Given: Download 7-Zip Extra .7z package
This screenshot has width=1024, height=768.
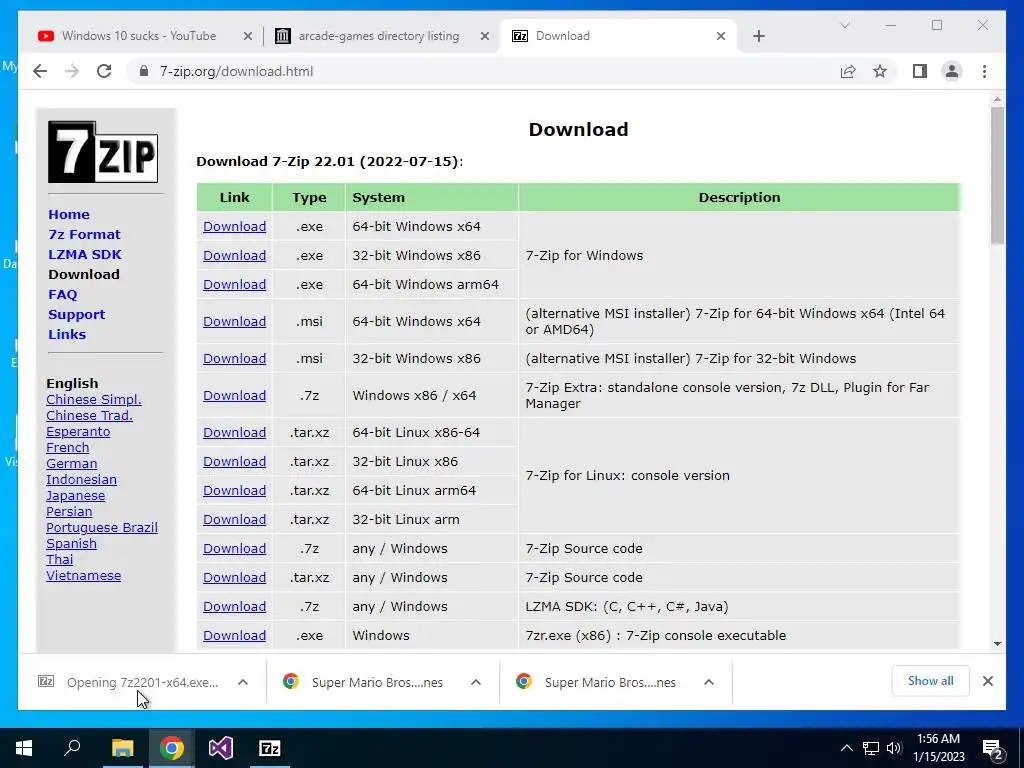Looking at the screenshot, I should [234, 396].
